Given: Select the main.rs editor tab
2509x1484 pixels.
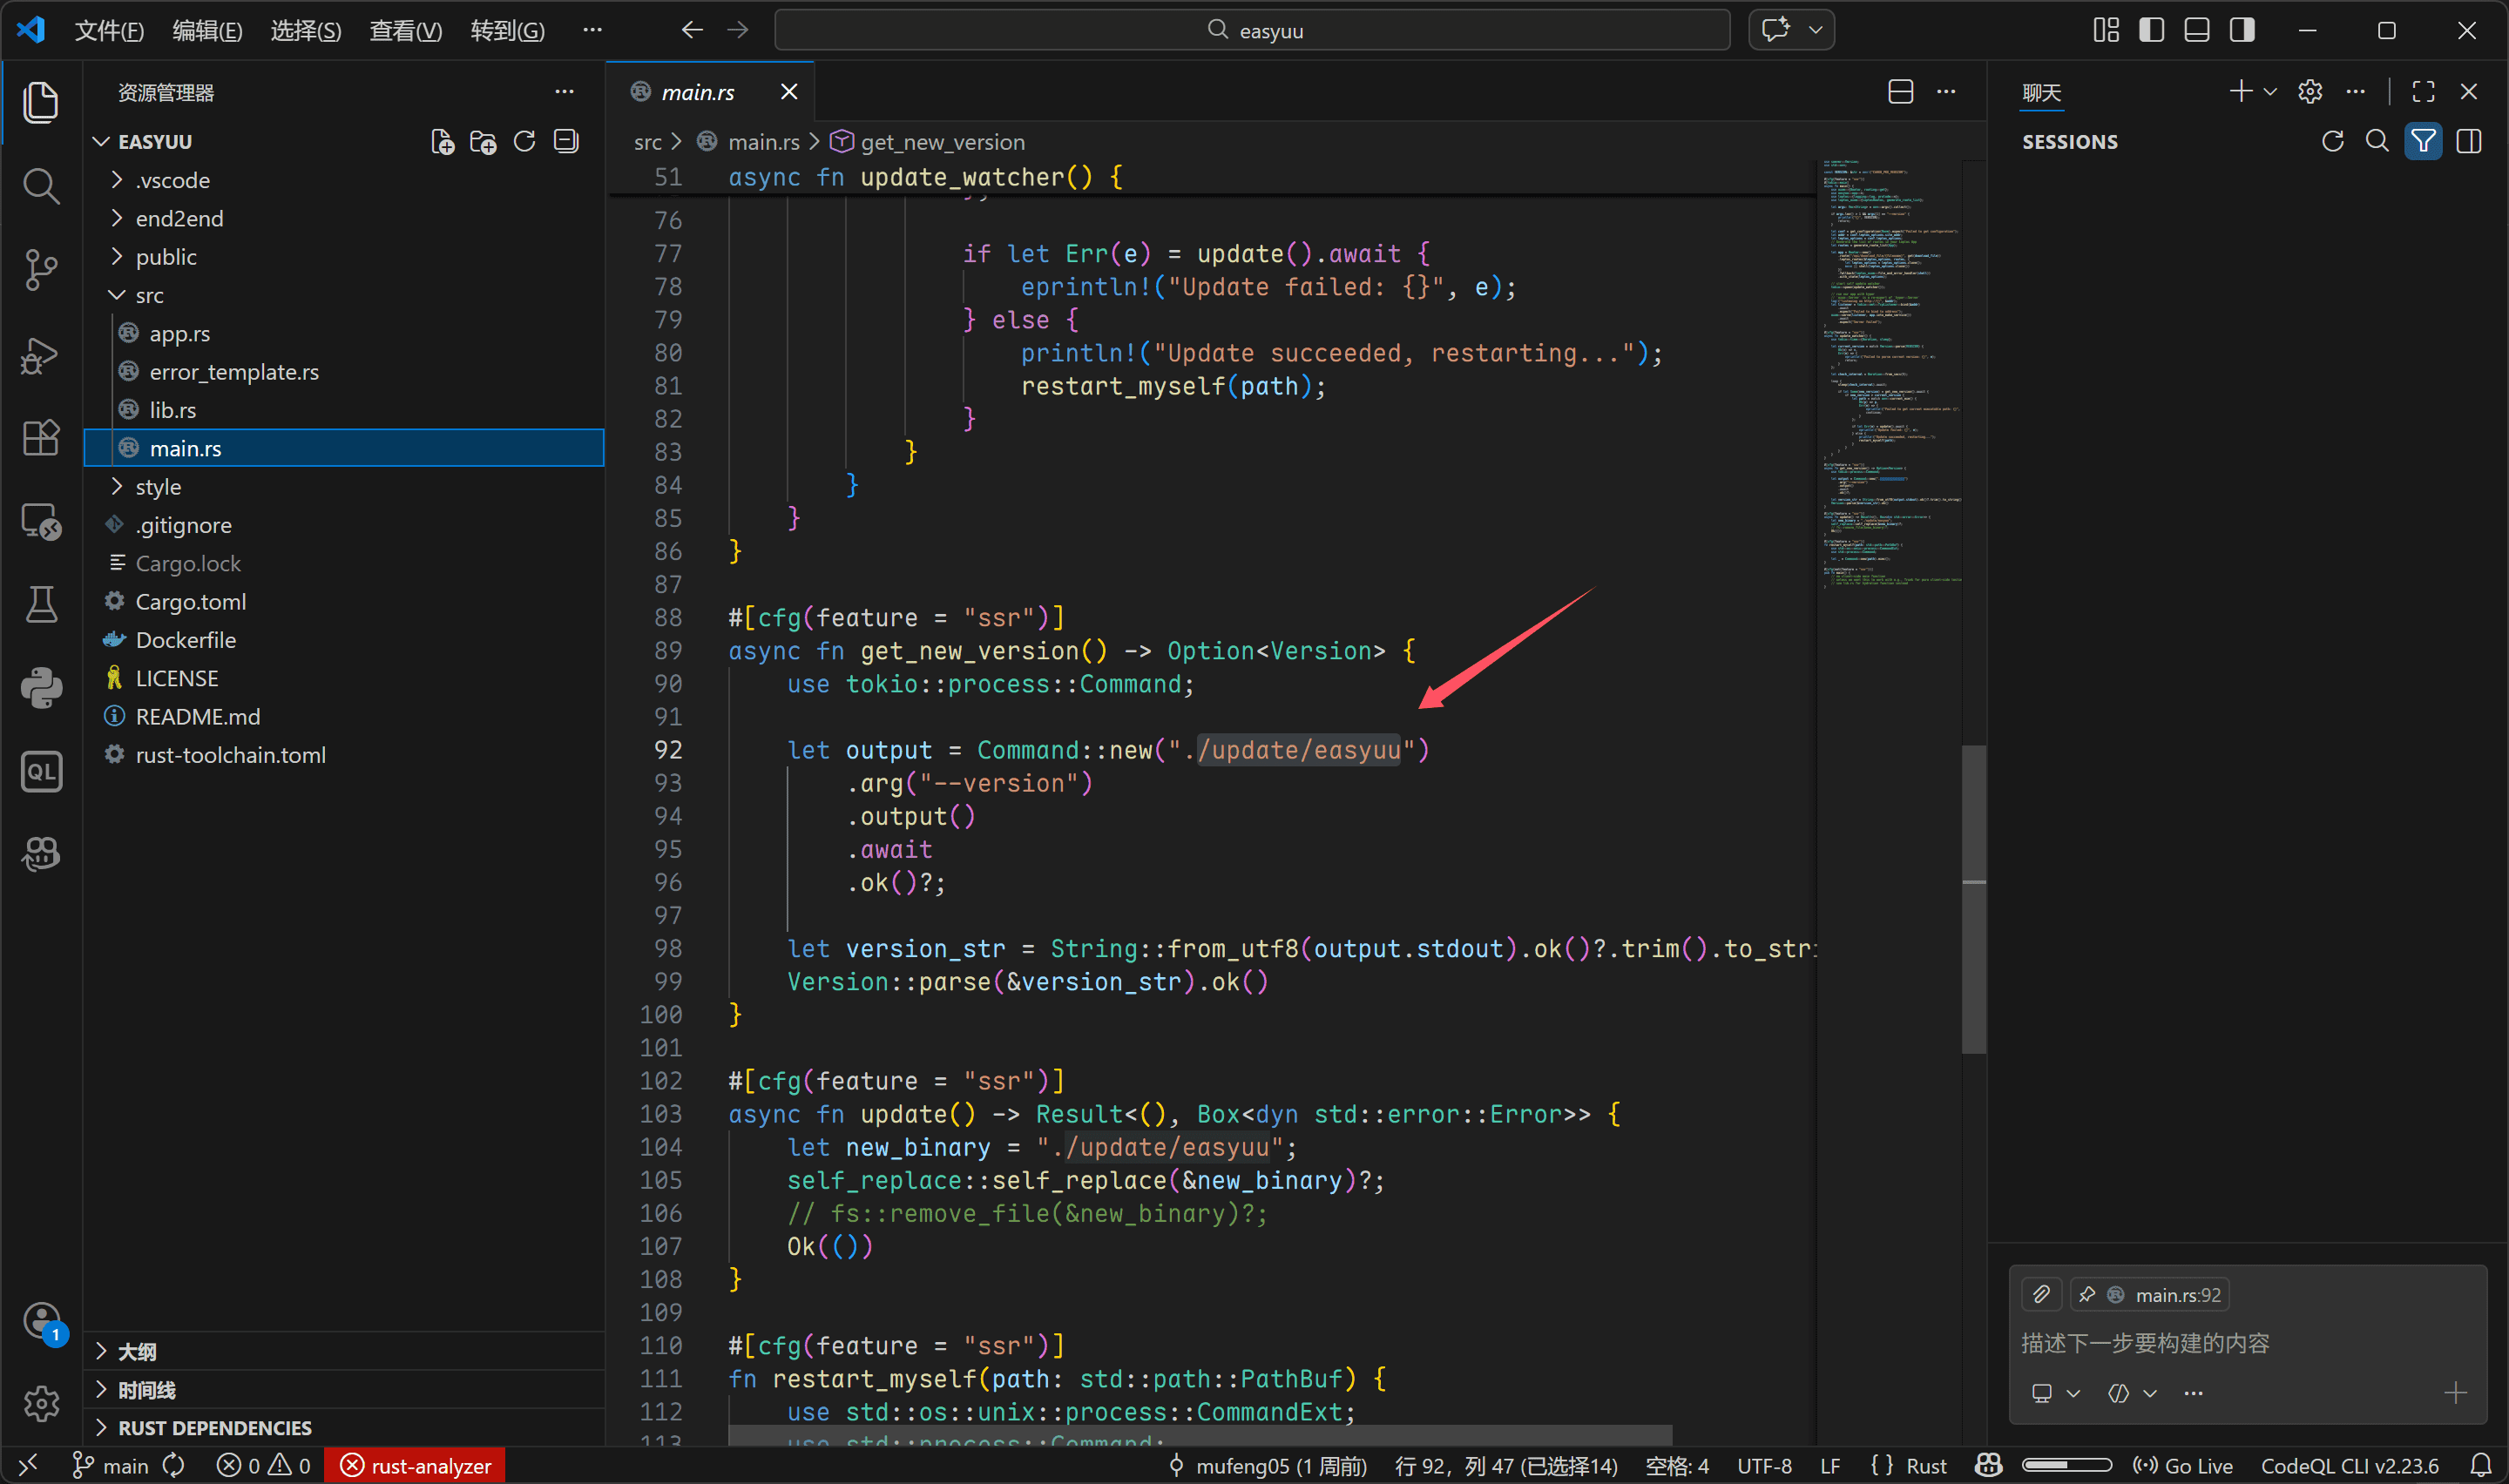Looking at the screenshot, I should pos(697,92).
